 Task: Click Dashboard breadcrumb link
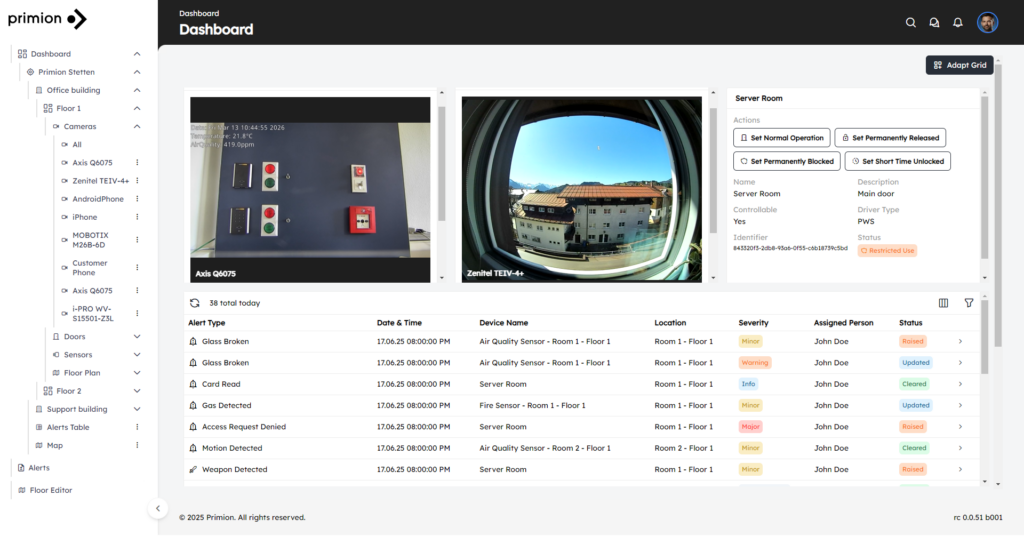coord(199,13)
